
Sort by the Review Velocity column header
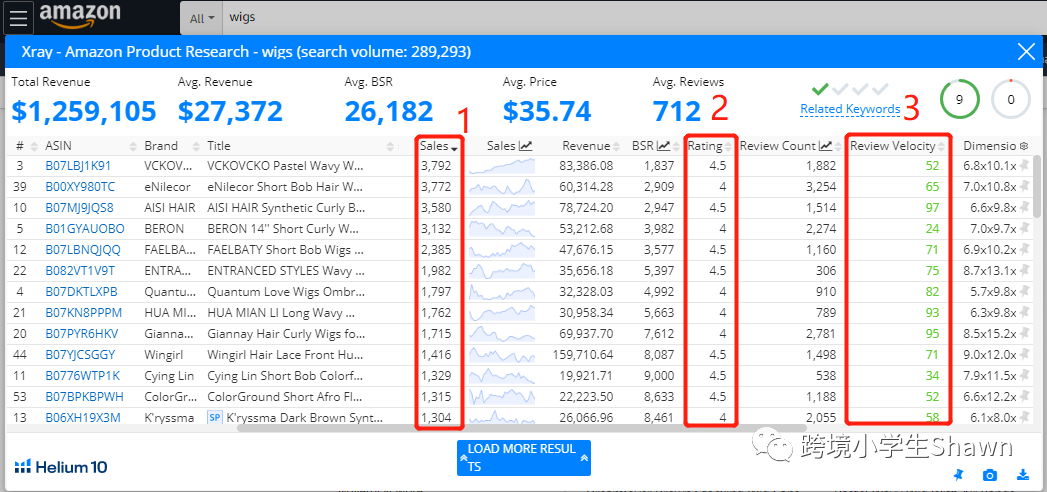pos(897,146)
